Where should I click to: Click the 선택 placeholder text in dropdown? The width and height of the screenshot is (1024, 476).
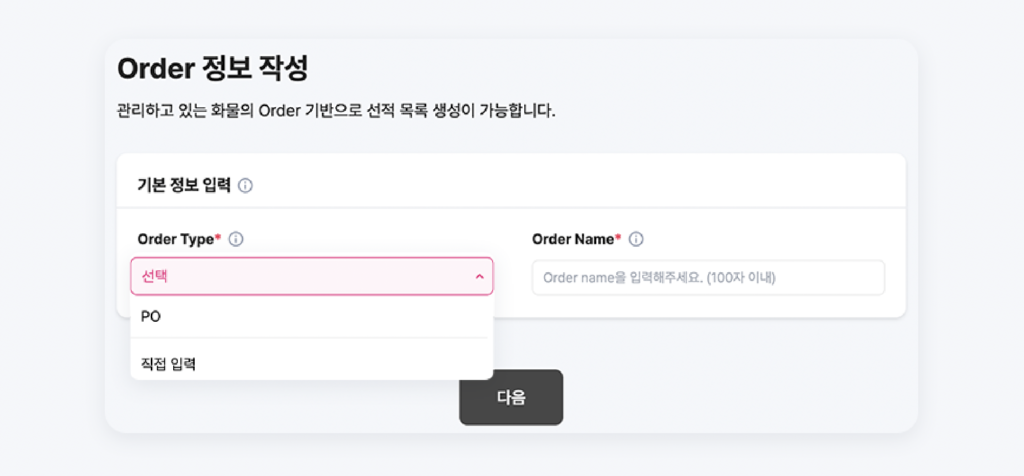tap(154, 277)
